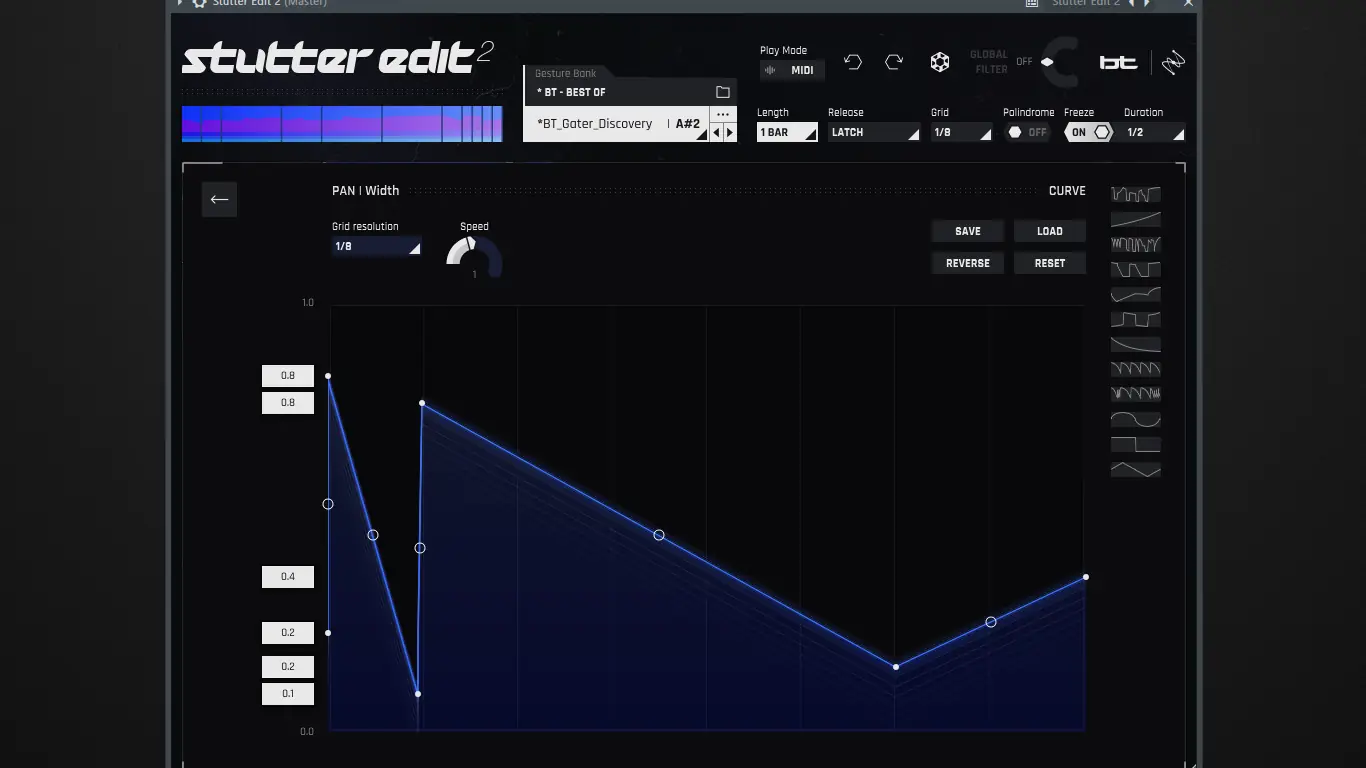The image size is (1366, 768).
Task: Select the wavy rising curve preset
Action: coord(1136,294)
